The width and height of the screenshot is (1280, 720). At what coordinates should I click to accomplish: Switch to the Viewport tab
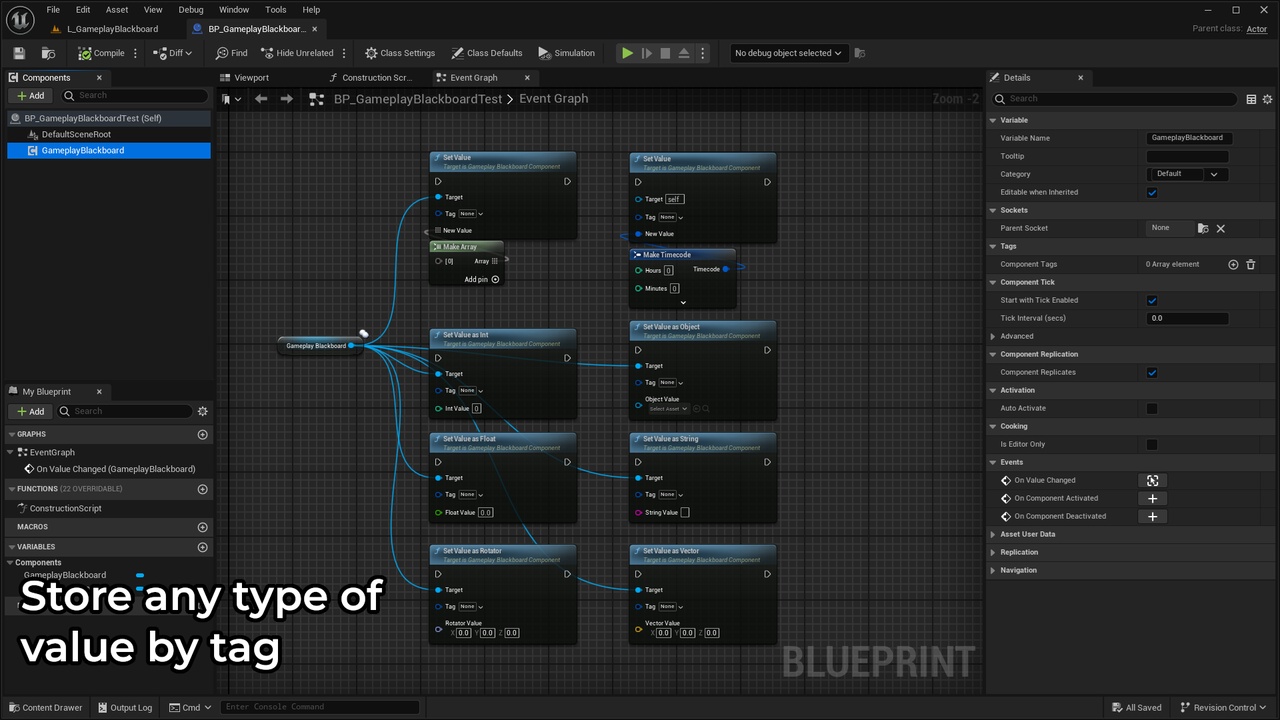click(x=251, y=77)
